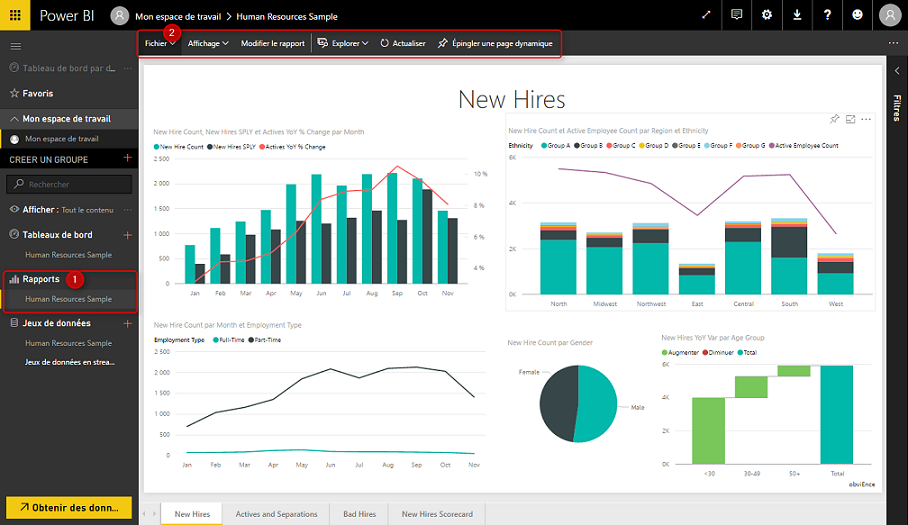Screen dimensions: 908x525
Task: Open more options on Region Ethnicity chart
Action: pos(866,119)
